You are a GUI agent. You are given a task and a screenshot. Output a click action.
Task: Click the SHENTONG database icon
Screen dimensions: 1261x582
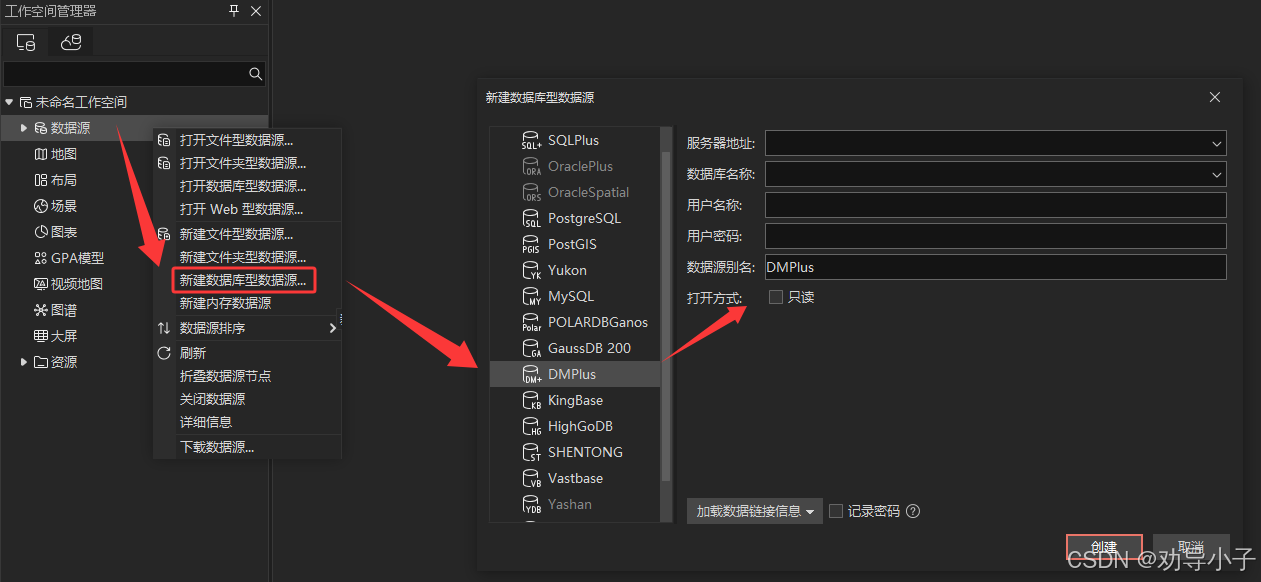pyautogui.click(x=532, y=452)
